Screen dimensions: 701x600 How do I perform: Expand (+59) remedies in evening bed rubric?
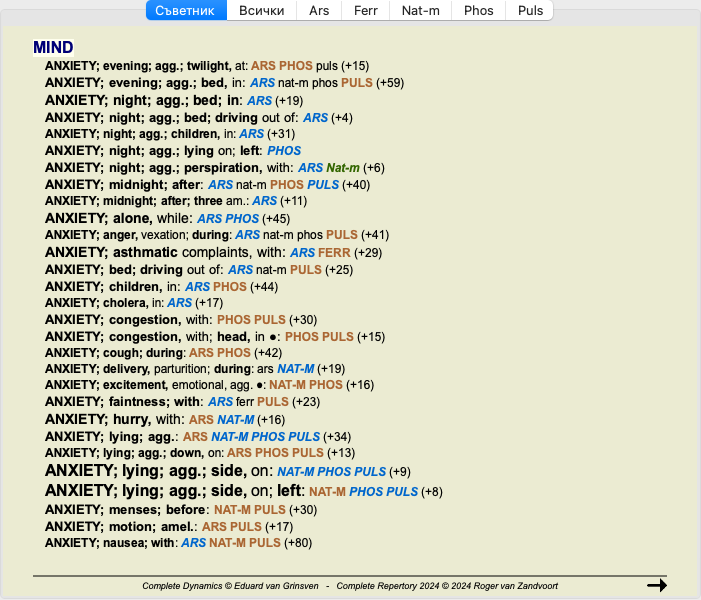(x=390, y=82)
